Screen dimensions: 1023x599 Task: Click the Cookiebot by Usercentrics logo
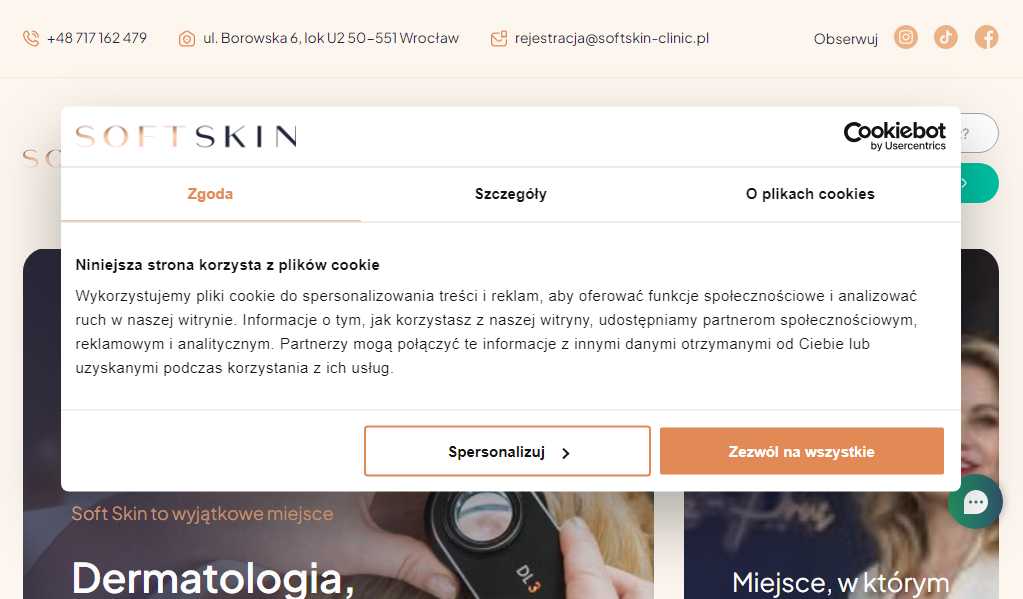click(x=894, y=136)
